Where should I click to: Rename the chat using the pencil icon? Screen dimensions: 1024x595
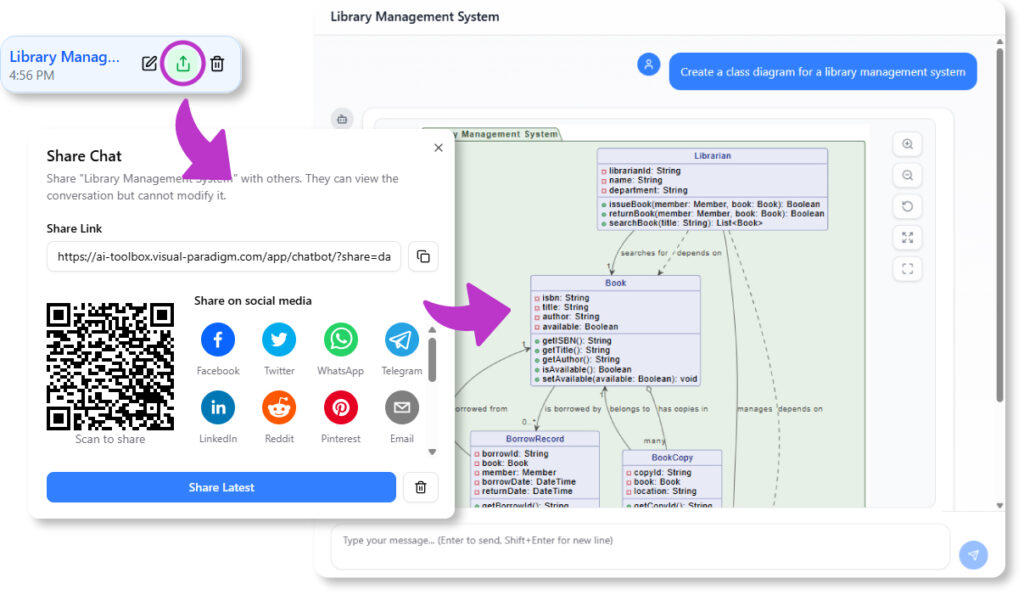tap(149, 63)
